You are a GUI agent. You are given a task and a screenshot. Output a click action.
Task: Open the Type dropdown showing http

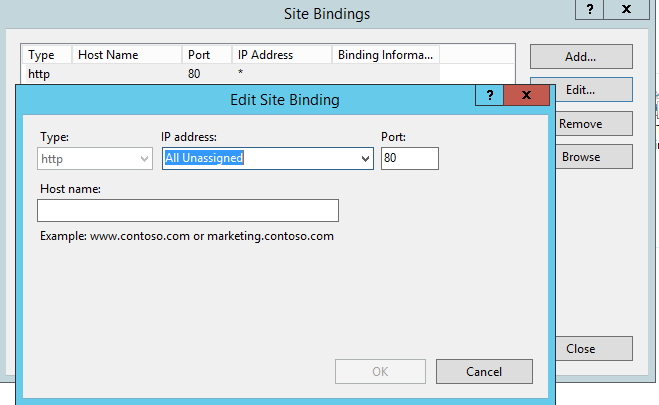point(95,158)
